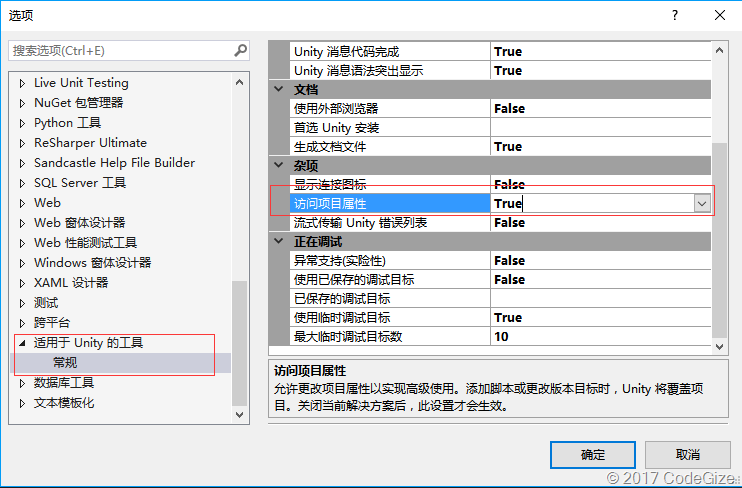Select the 跨平台 tree item

click(x=52, y=323)
